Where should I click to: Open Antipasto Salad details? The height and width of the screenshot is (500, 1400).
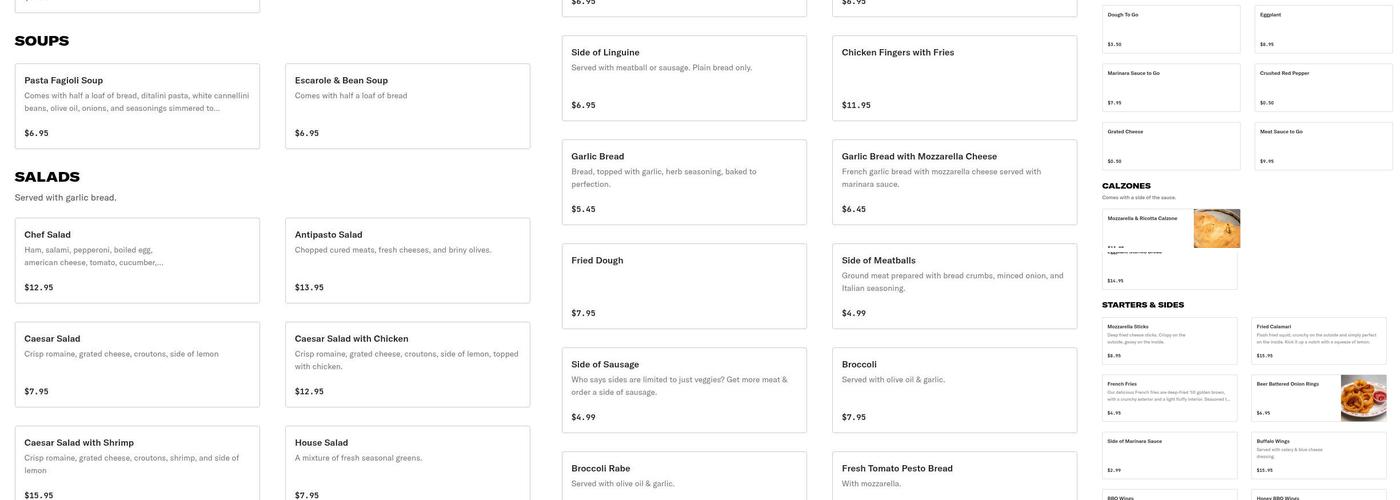407,260
